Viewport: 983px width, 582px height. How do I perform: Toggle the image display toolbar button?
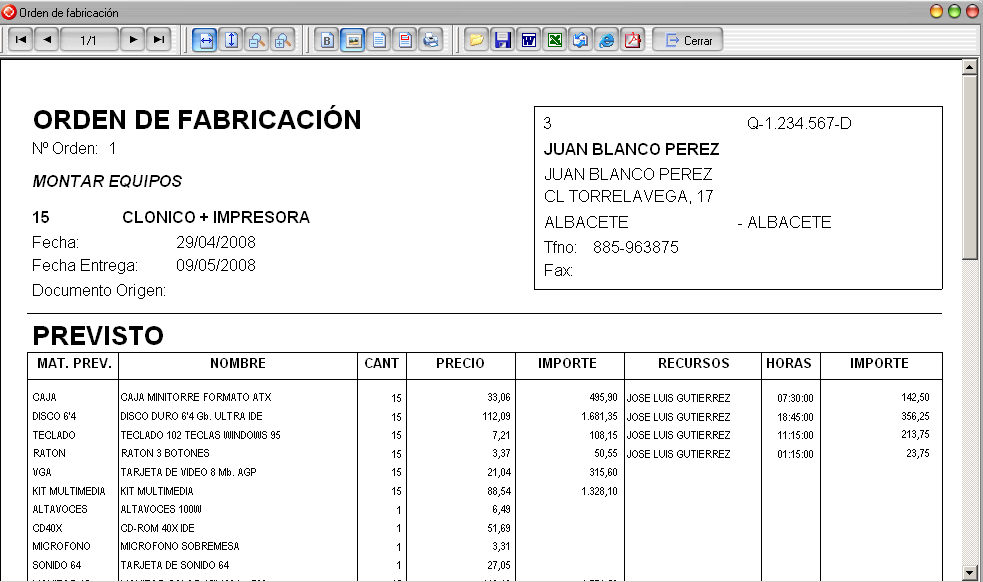click(353, 41)
